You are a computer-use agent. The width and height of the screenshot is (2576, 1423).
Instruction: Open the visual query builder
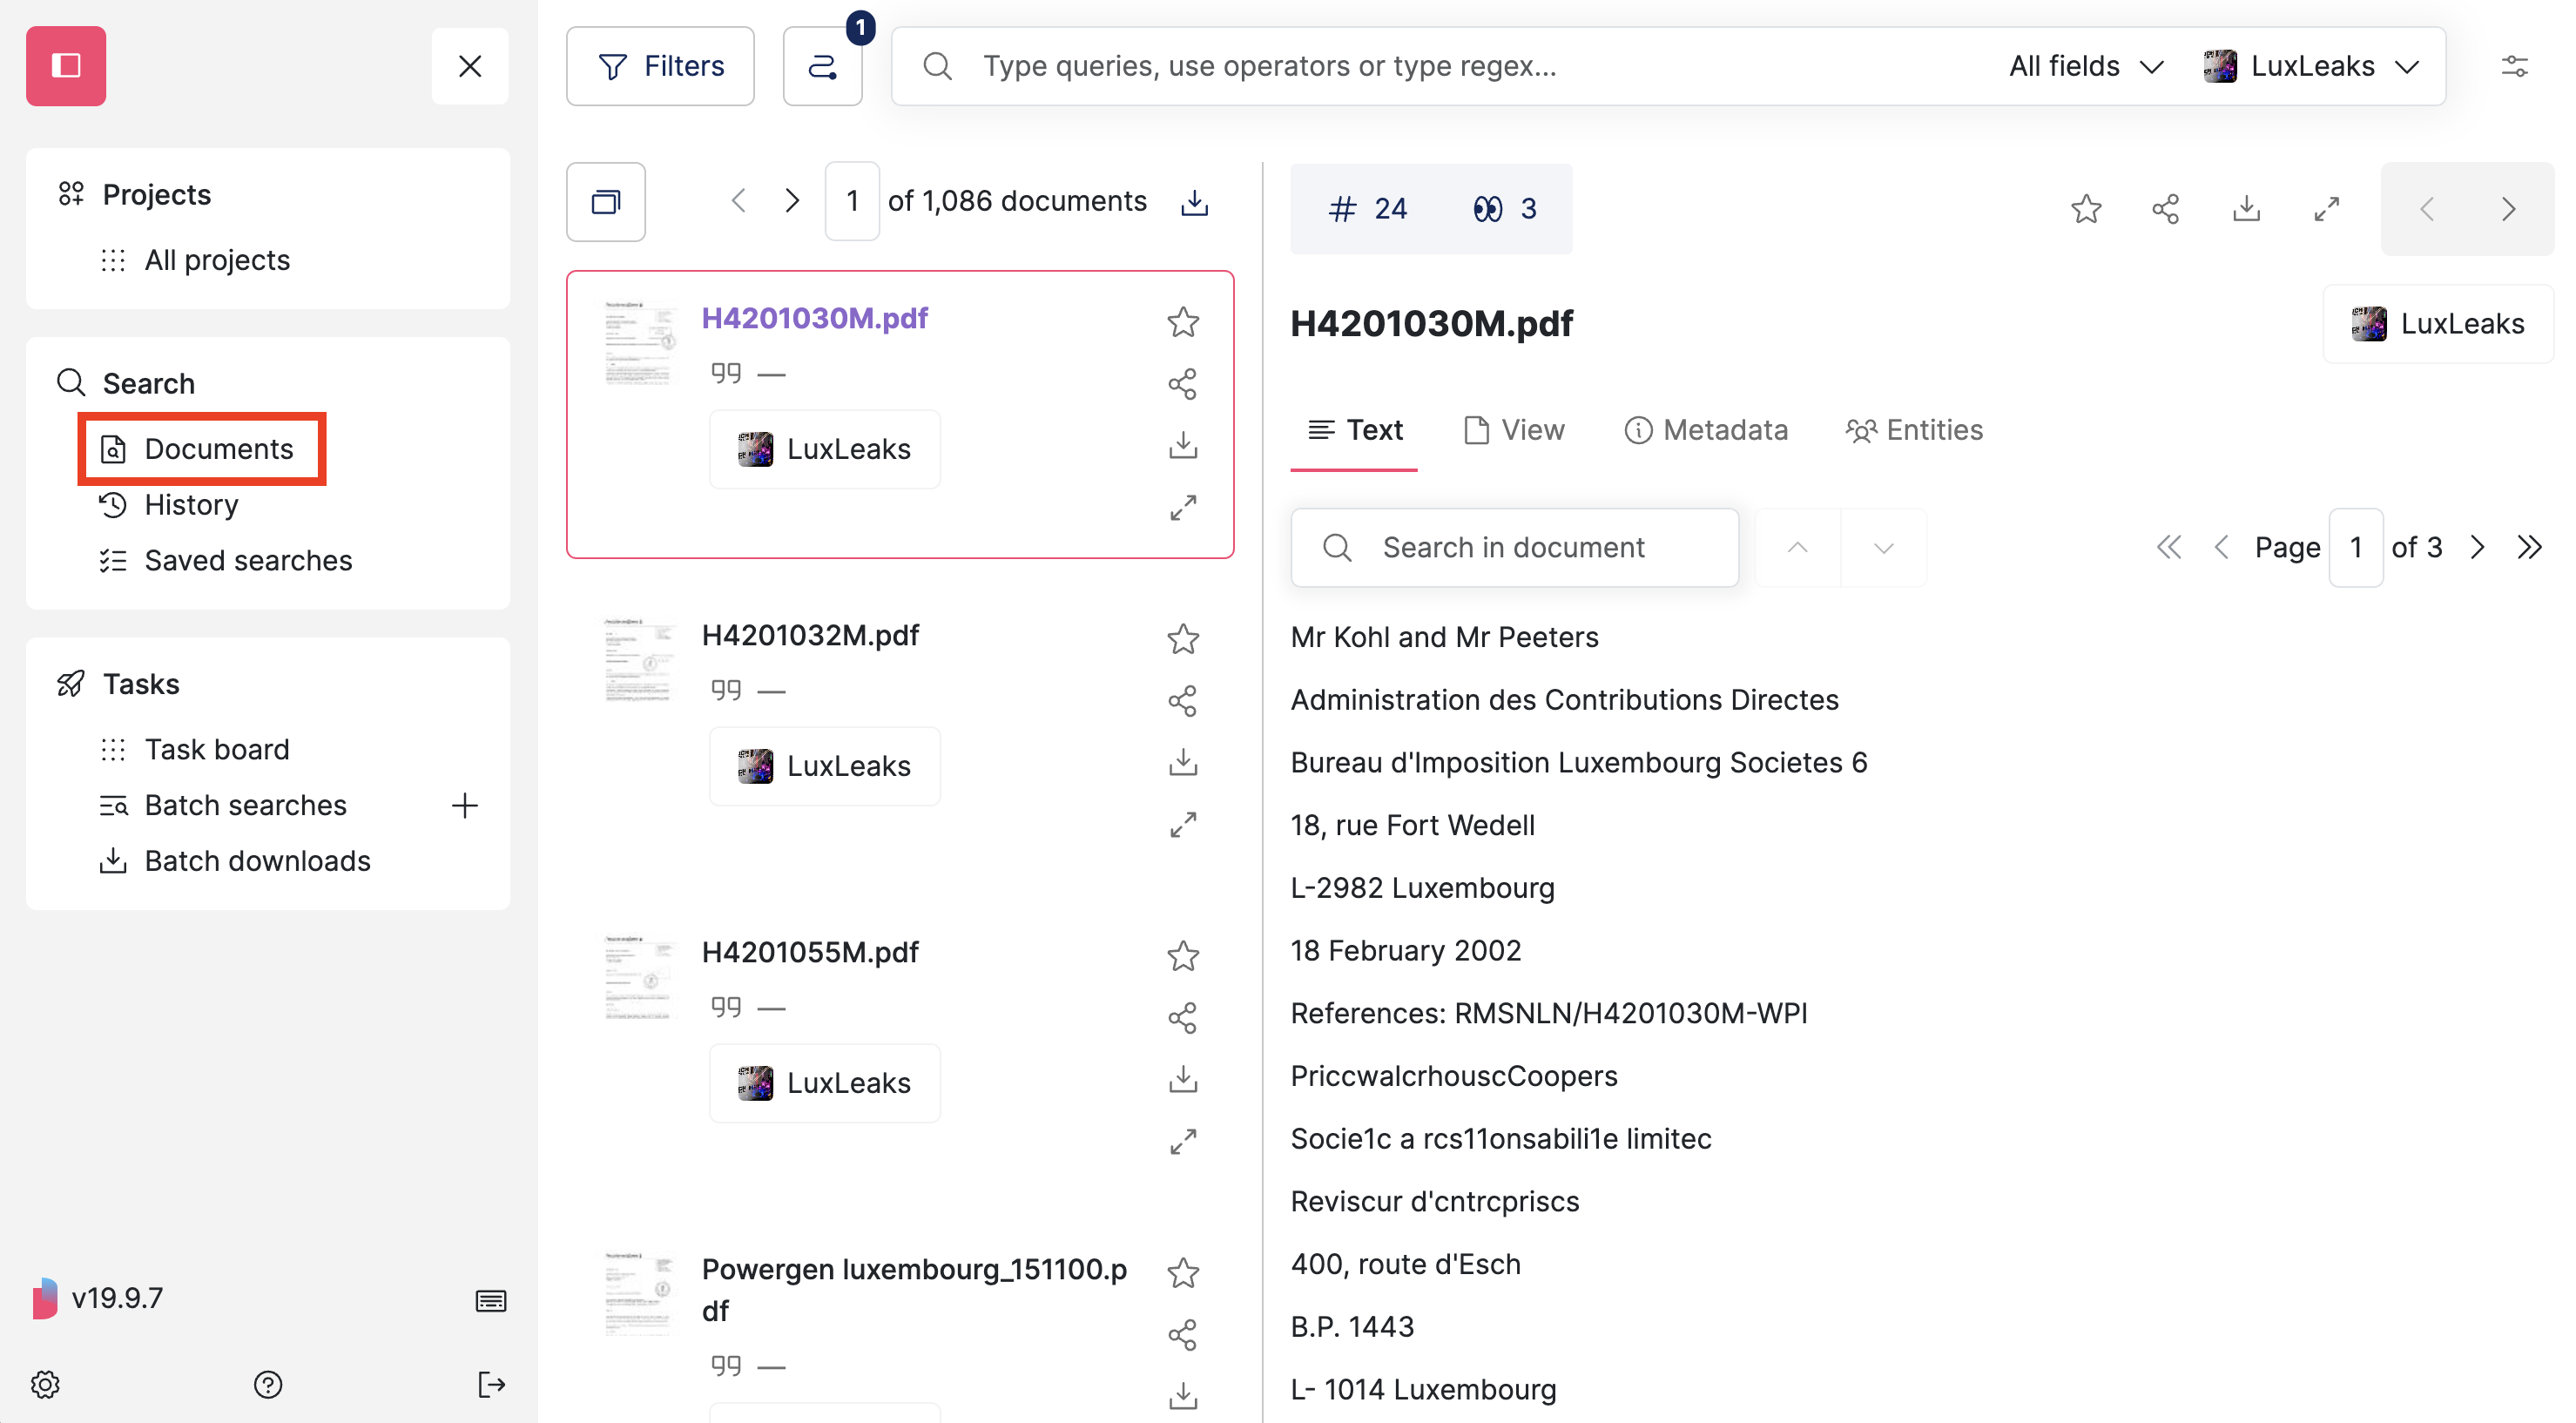click(x=822, y=66)
